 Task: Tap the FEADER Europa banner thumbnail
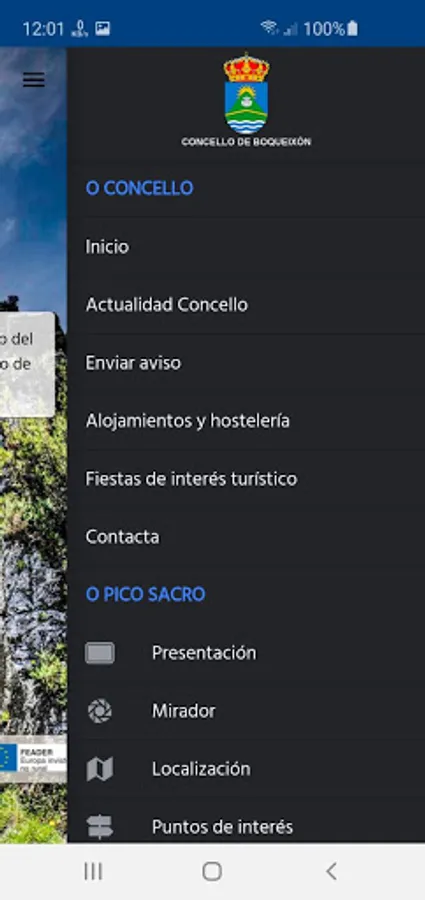point(33,759)
